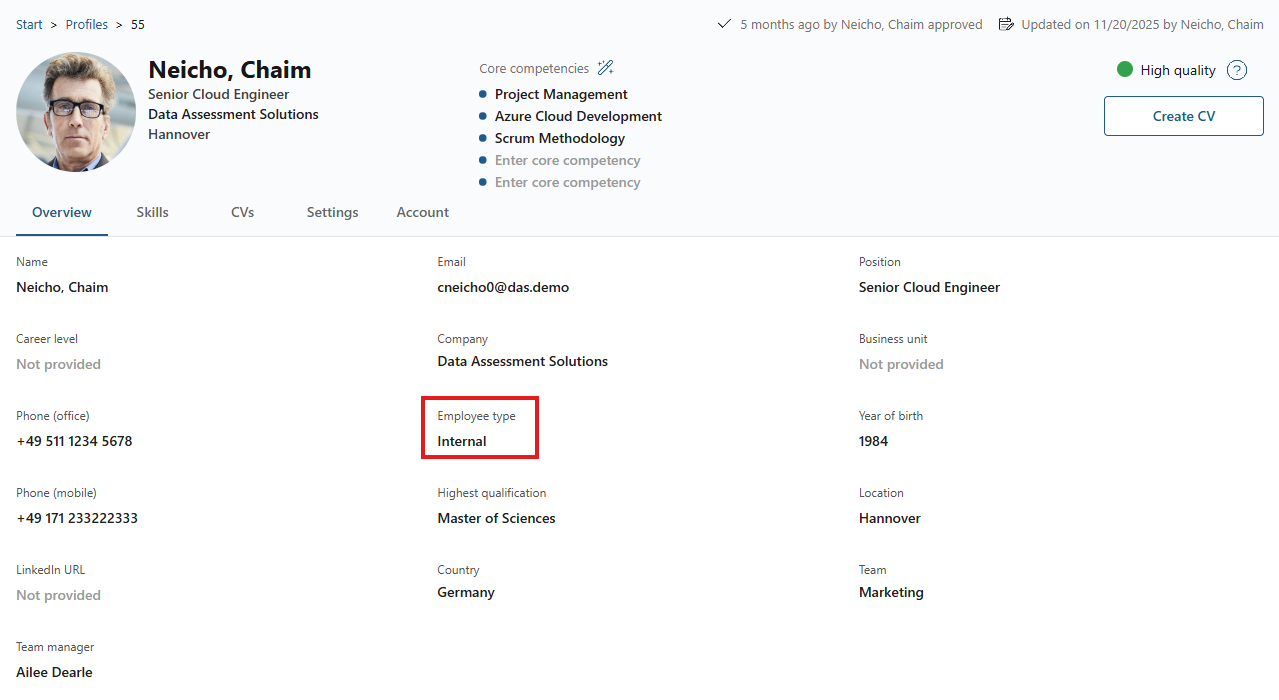Screen dimensions: 1279x700
Task: Click Hannover in the profile header
Action: 179,134
